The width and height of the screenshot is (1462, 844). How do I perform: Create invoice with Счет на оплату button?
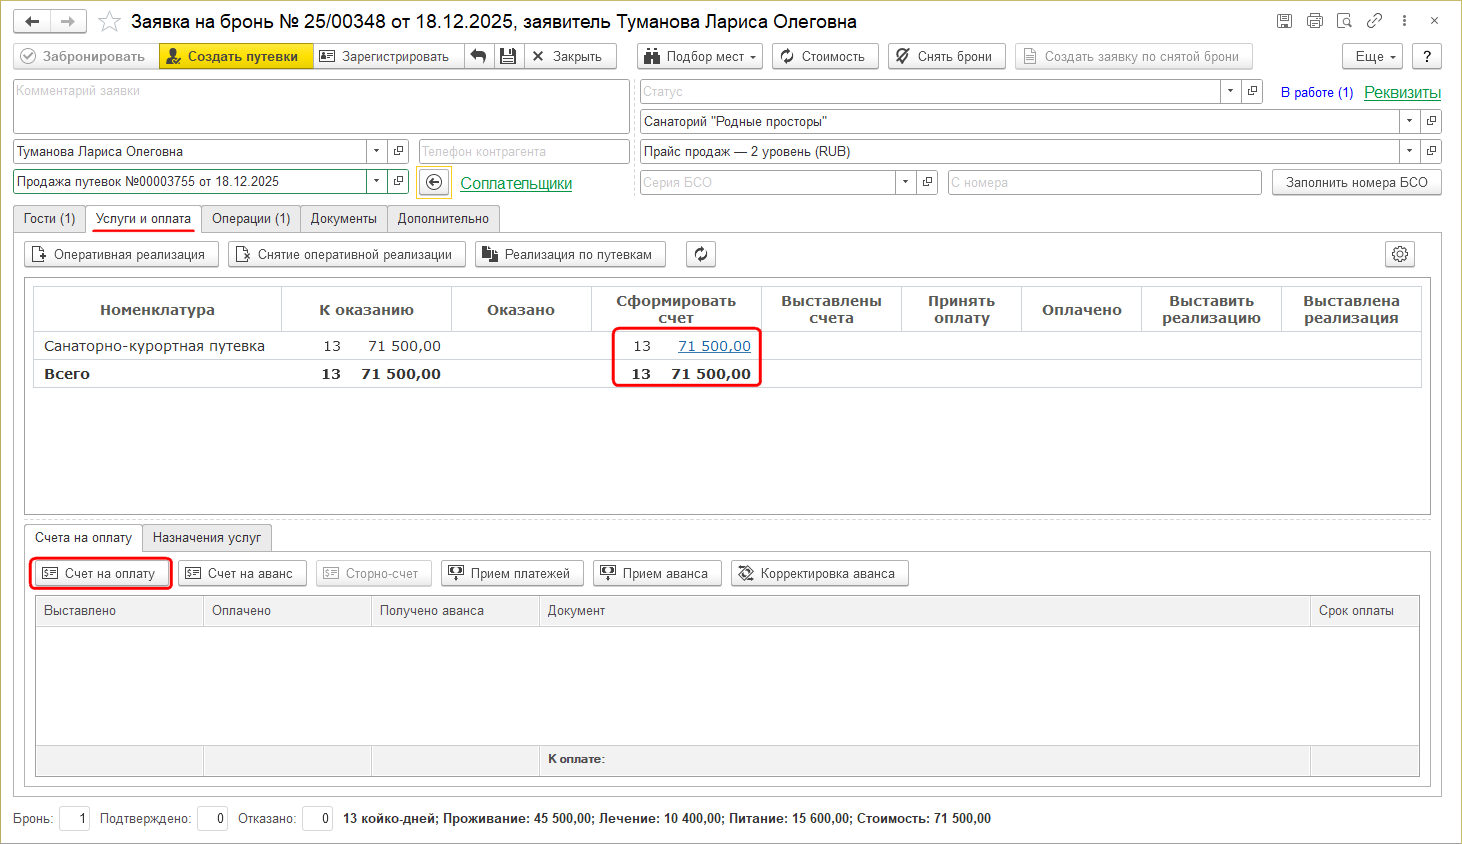[101, 573]
